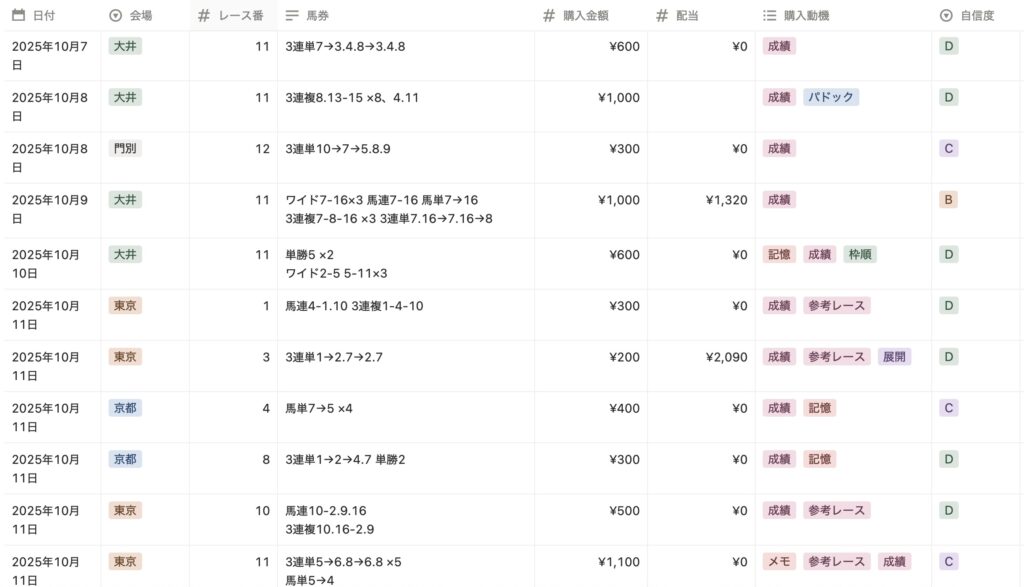Open the 2025年10月9日 date cell
Viewport: 1024px width, 587px height.
coord(50,208)
